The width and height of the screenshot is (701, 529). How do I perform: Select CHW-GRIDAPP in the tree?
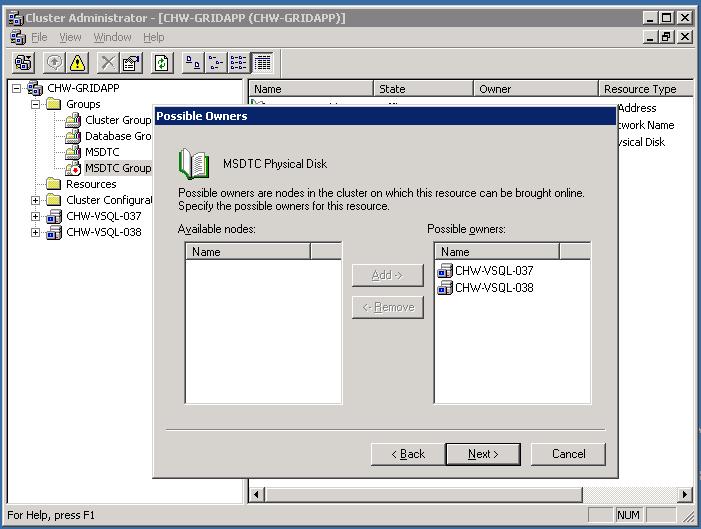point(83,88)
